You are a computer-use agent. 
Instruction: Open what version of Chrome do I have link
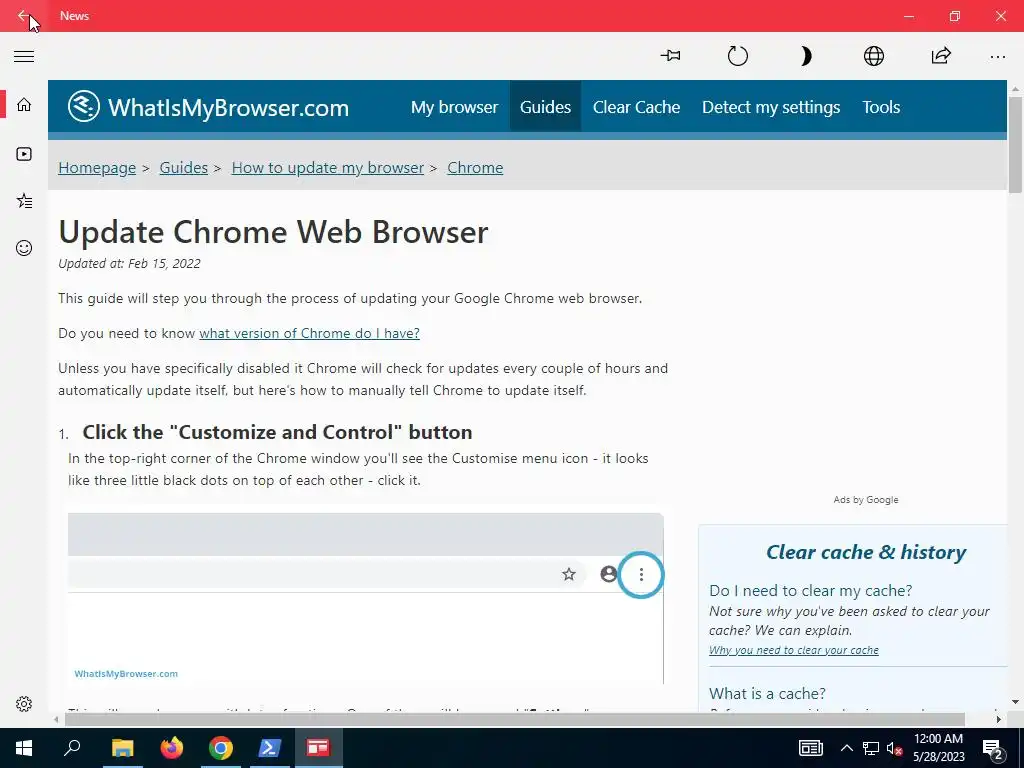point(310,333)
